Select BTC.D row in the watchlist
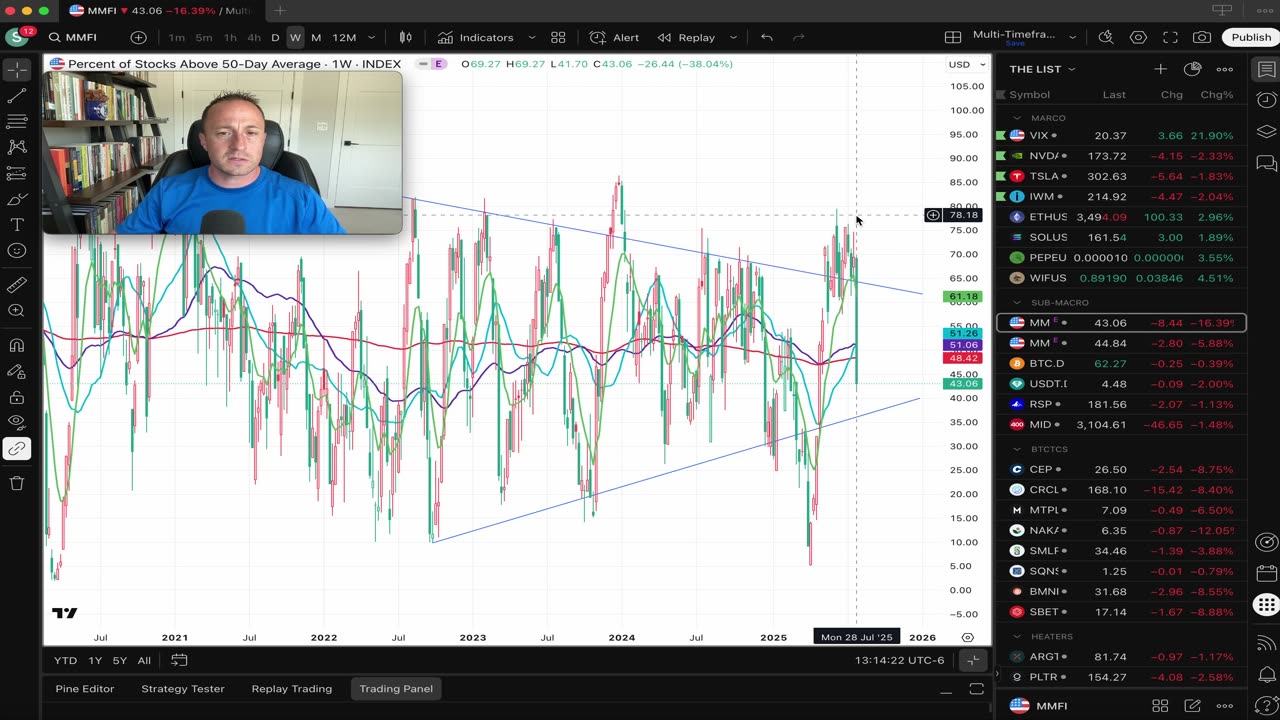The image size is (1280, 720). 1121,363
